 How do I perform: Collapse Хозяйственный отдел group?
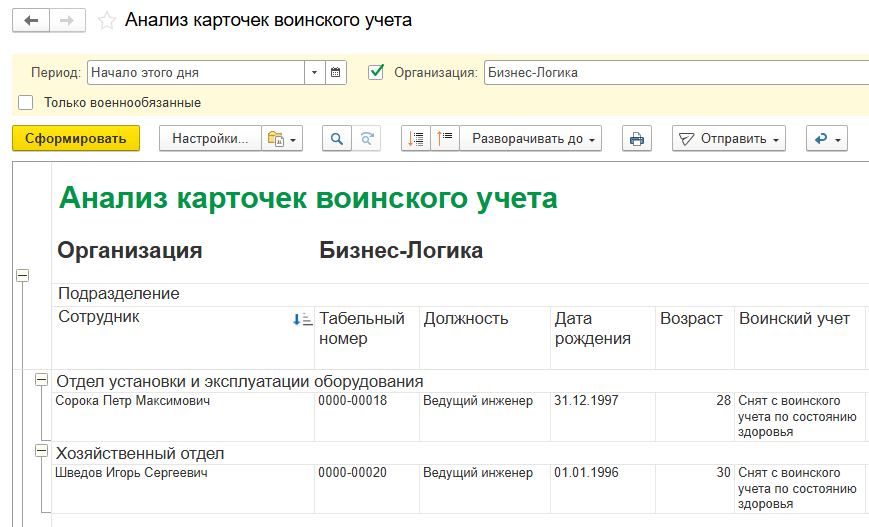pos(42,451)
